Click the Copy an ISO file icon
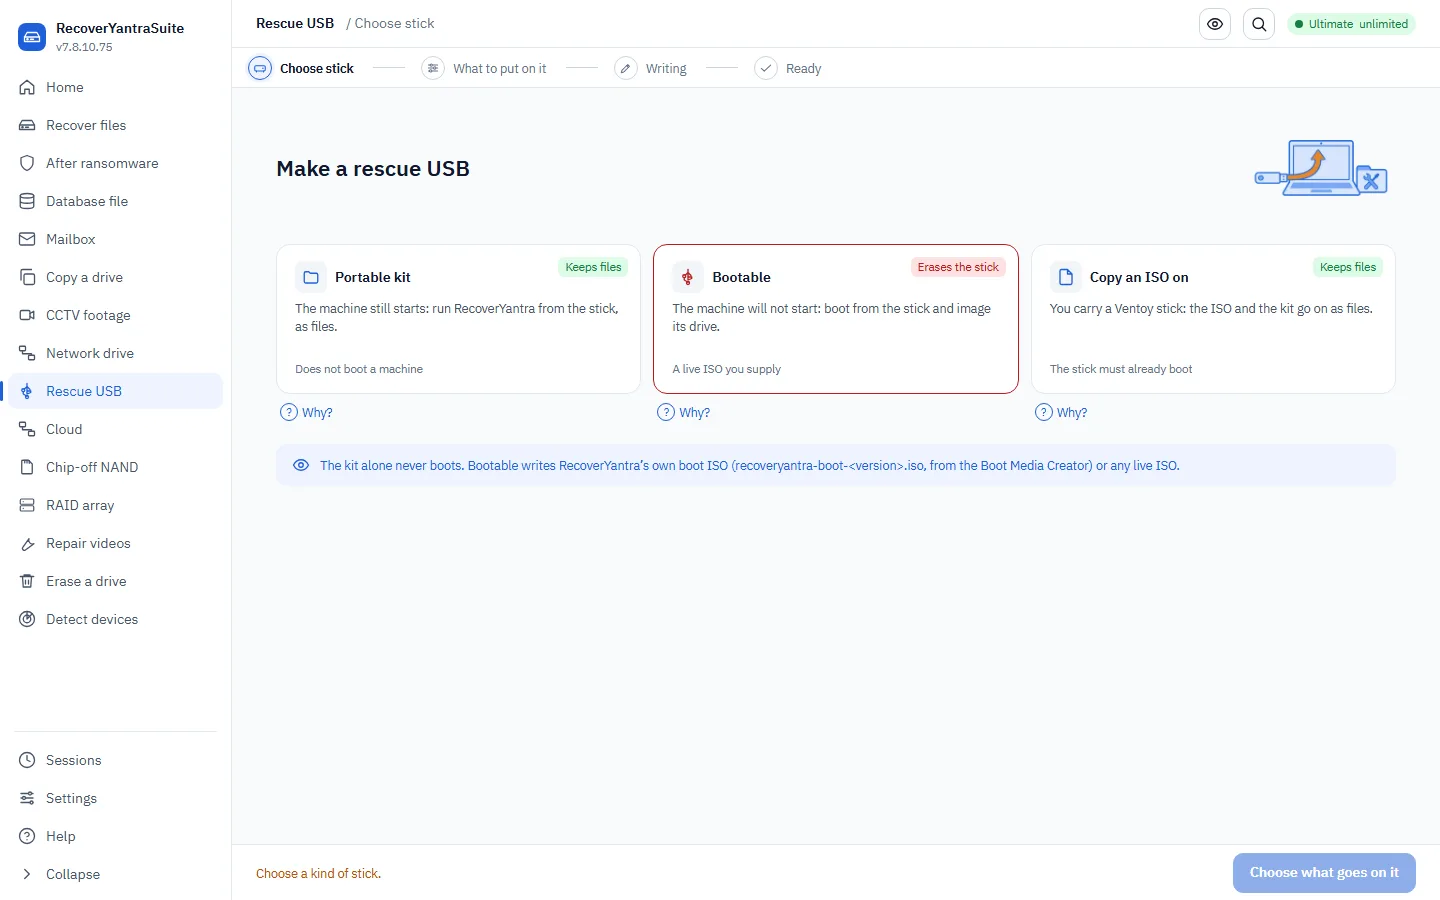The height and width of the screenshot is (900, 1440). (1066, 277)
